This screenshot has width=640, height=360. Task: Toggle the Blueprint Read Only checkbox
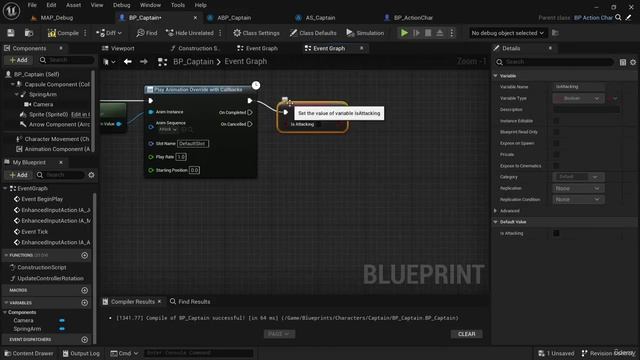click(556, 132)
